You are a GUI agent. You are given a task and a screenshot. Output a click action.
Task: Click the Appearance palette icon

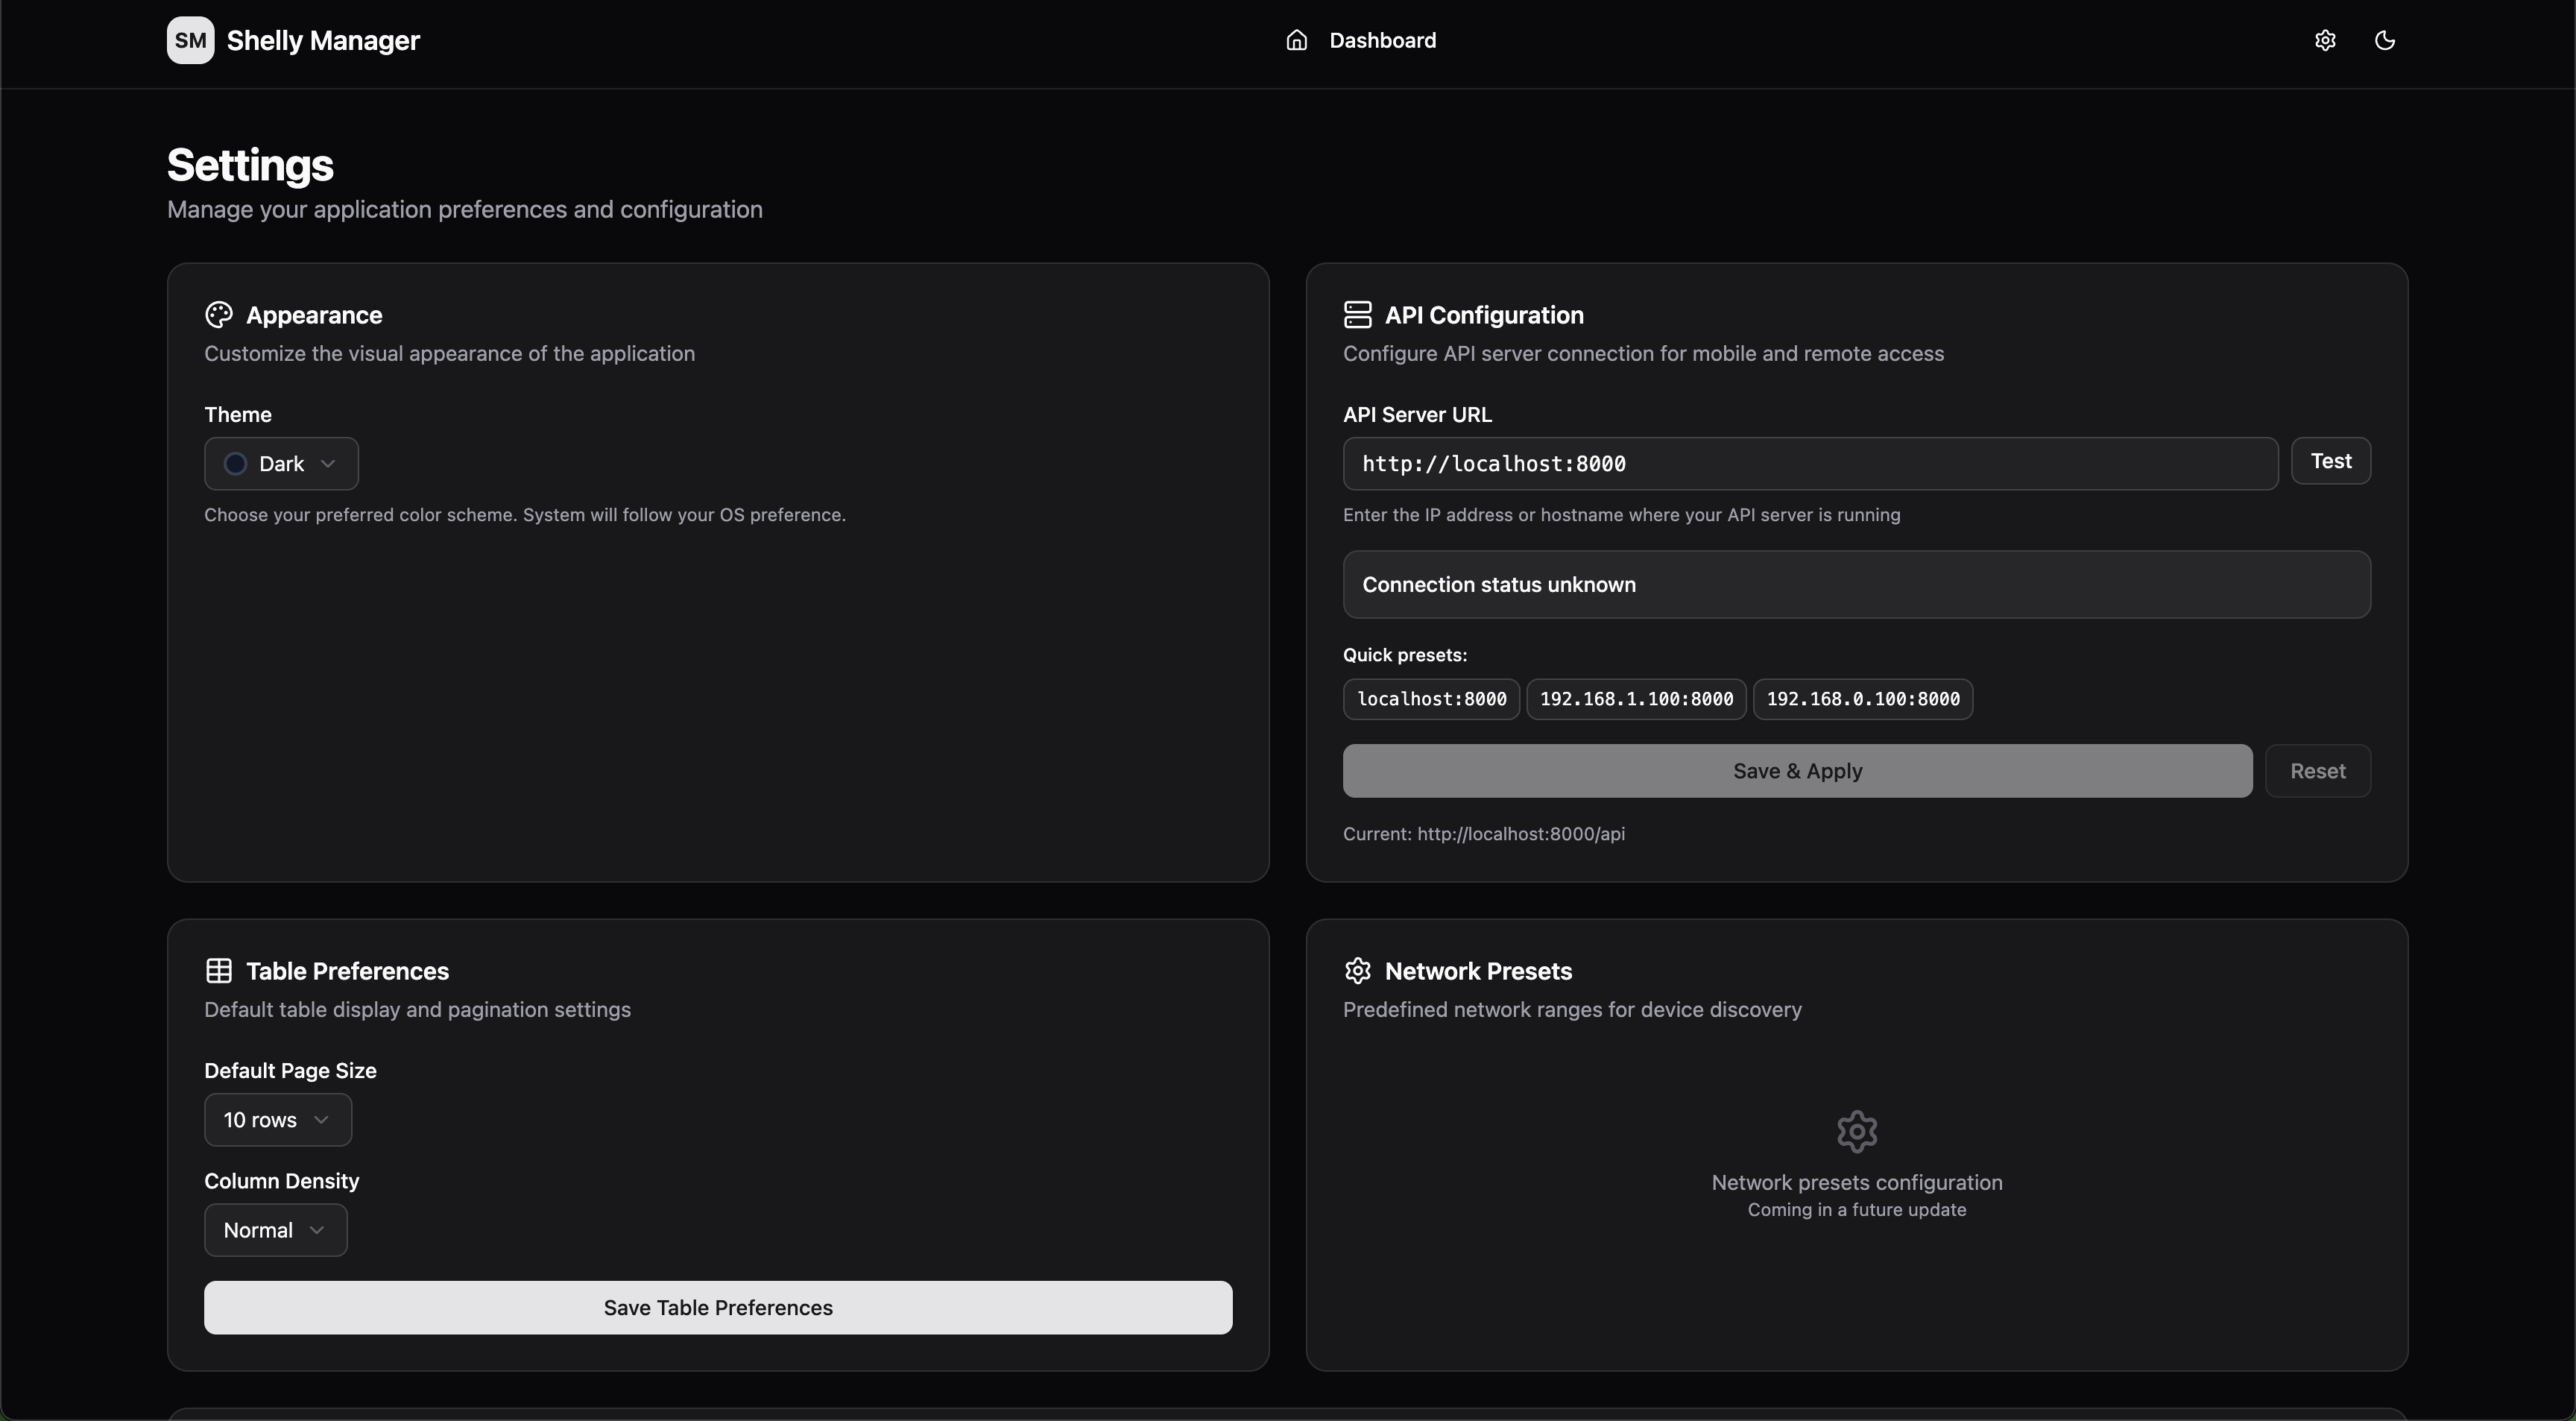coord(218,315)
